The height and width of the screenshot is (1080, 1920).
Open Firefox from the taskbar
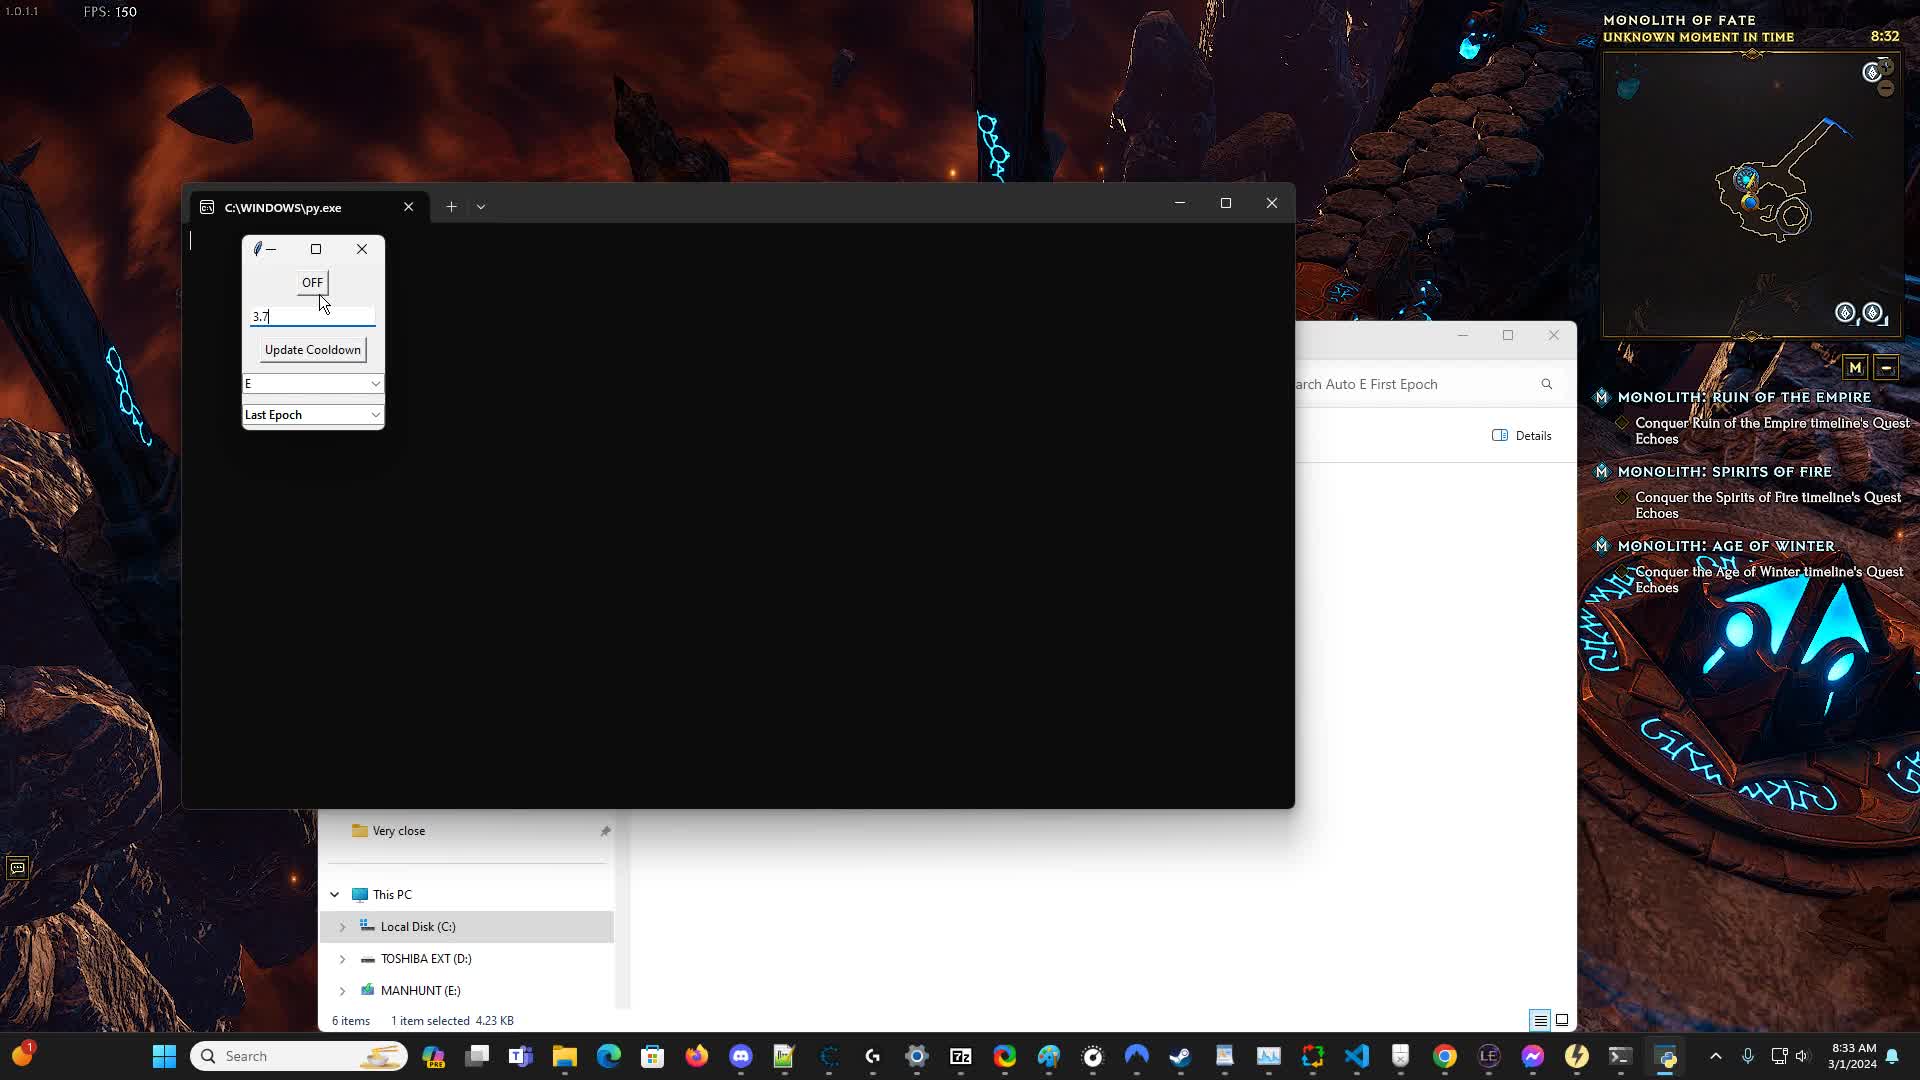coord(698,1057)
